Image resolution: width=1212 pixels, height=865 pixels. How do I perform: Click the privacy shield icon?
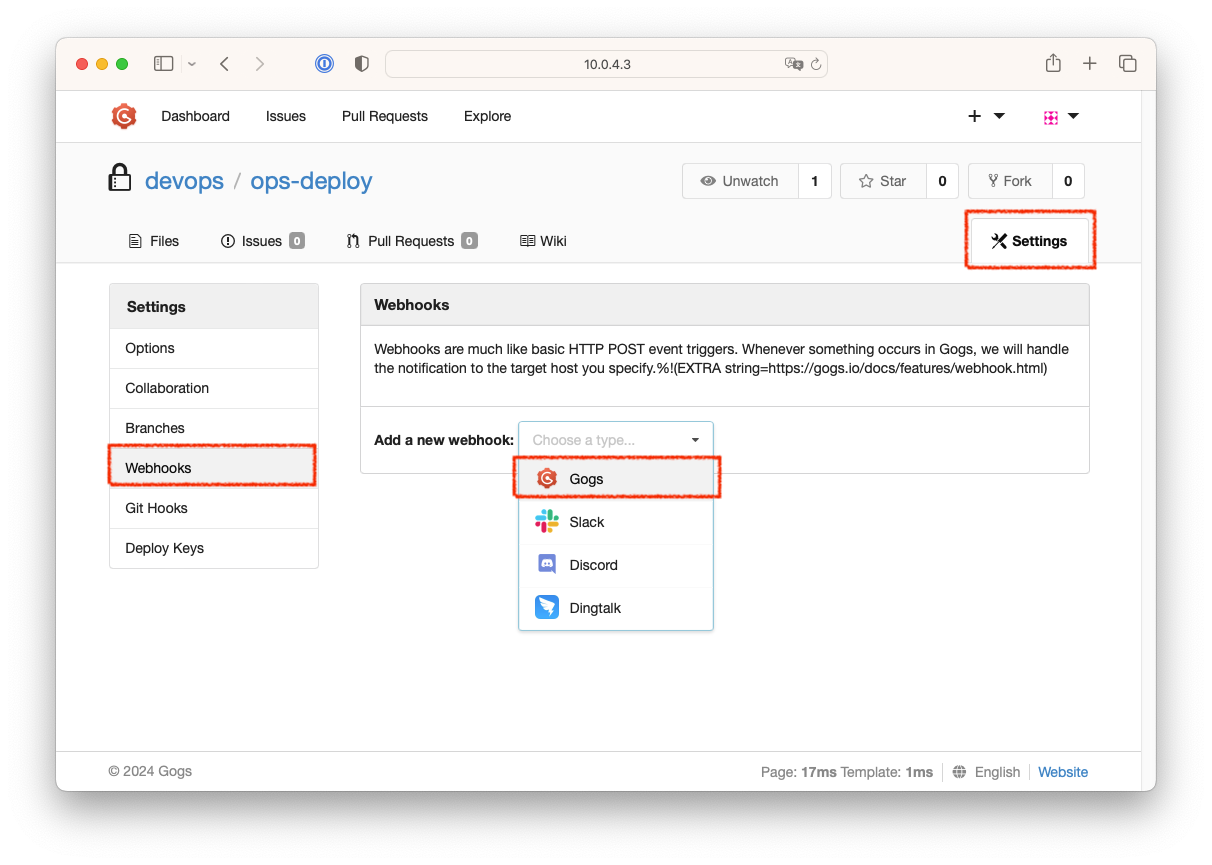[x=362, y=64]
